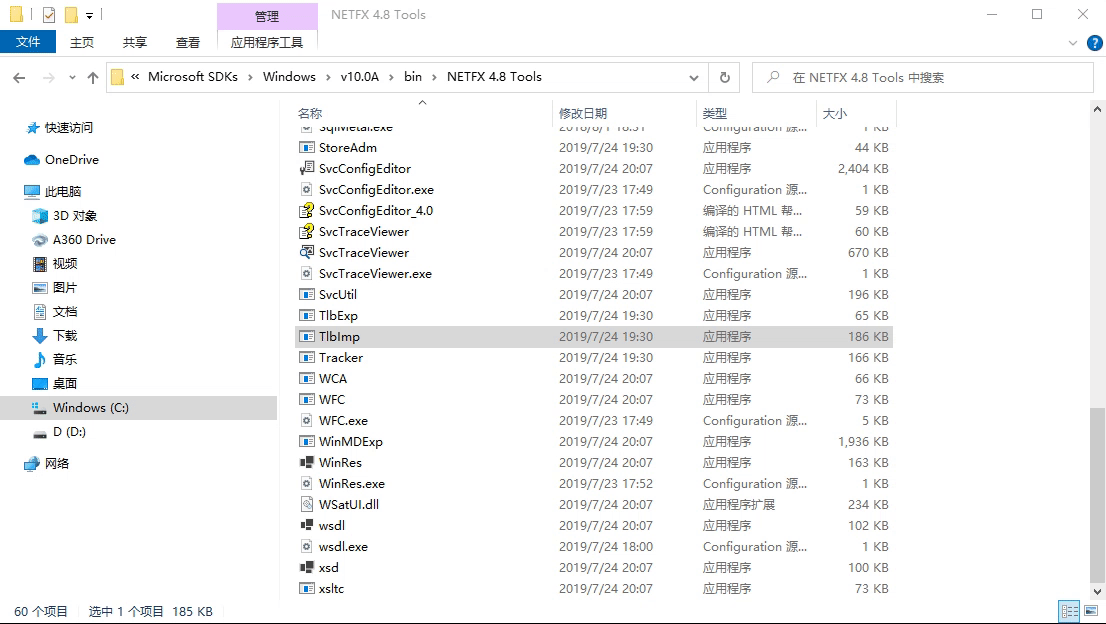Click the WinRes application icon

307,463
